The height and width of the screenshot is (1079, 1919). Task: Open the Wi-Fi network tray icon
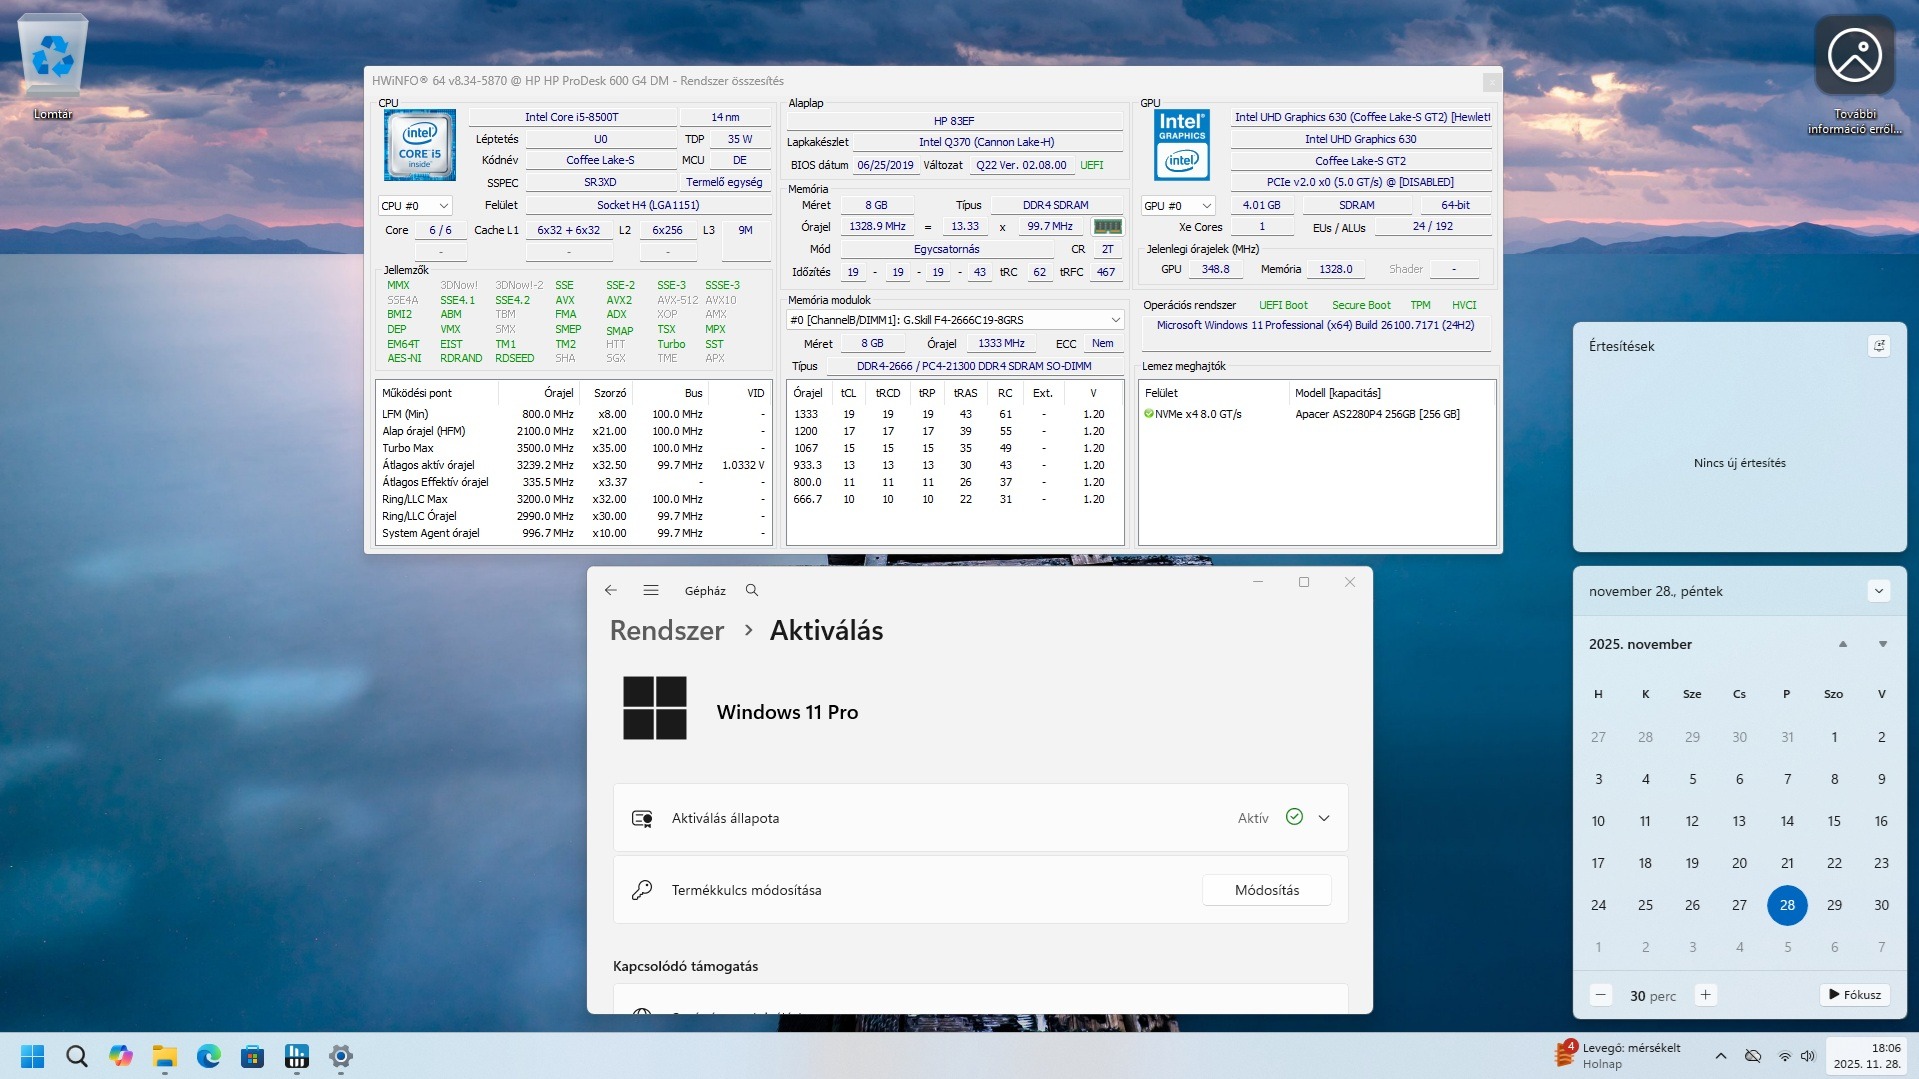(1785, 1056)
